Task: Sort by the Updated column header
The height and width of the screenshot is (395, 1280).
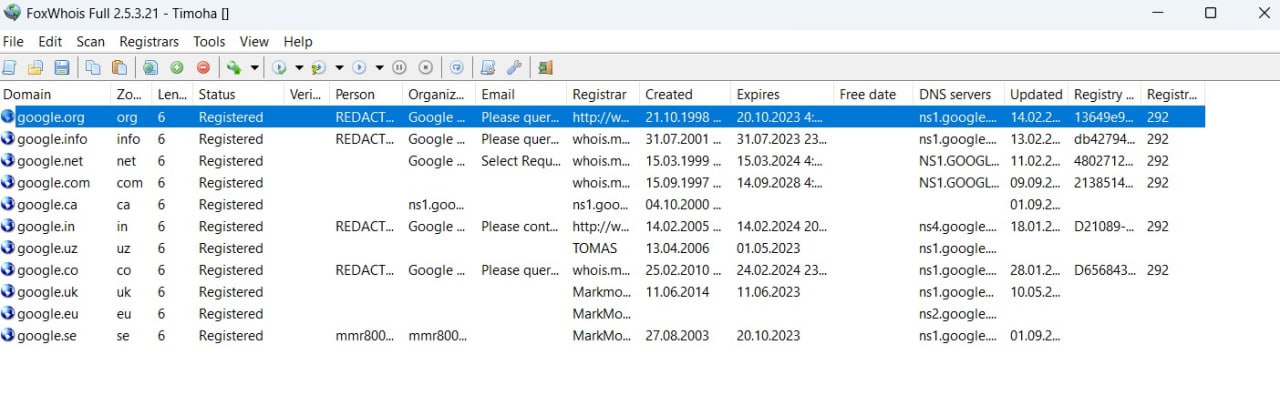Action: tap(1036, 94)
